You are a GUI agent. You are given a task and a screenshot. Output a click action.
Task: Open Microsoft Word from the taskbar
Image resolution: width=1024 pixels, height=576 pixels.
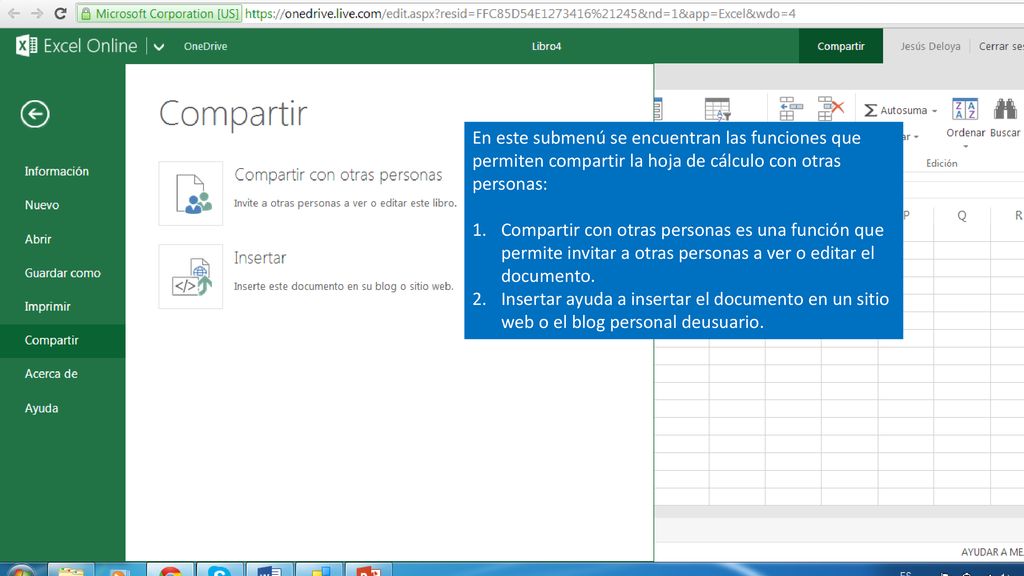tap(269, 569)
